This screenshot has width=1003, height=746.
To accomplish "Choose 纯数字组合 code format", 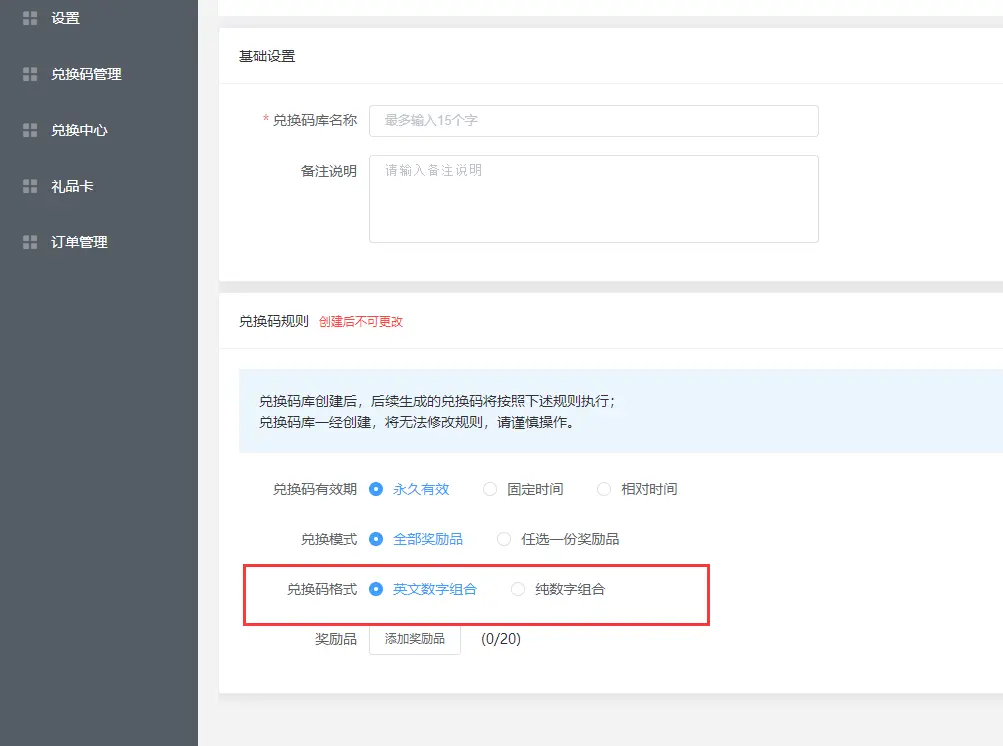I will pos(518,589).
